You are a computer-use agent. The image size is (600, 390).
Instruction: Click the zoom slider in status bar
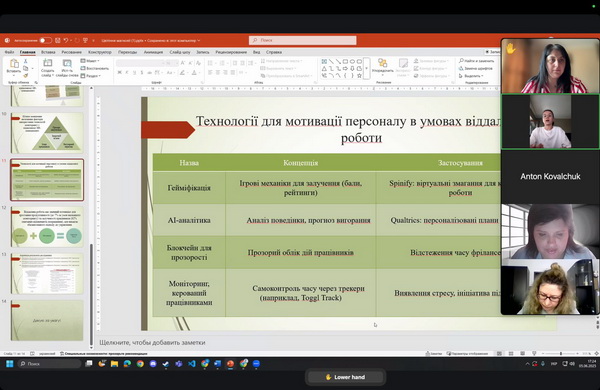point(561,354)
